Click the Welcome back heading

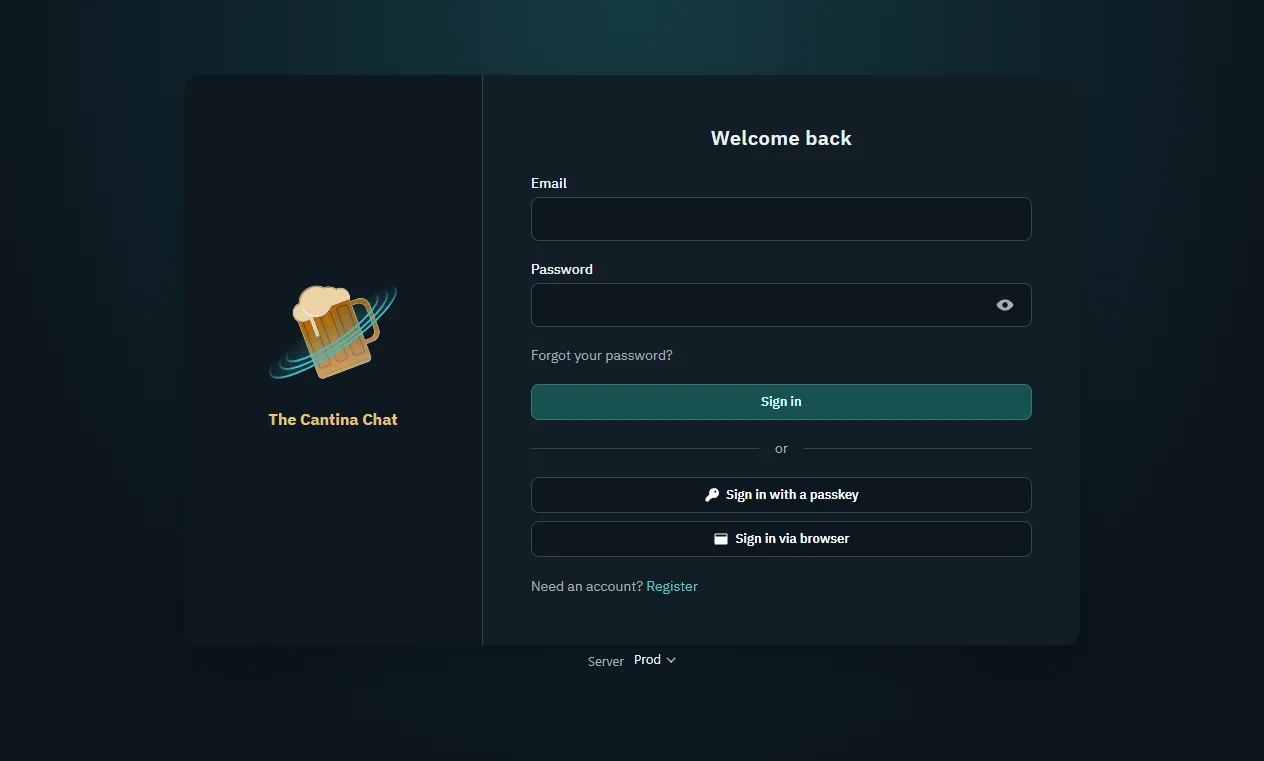(x=781, y=138)
